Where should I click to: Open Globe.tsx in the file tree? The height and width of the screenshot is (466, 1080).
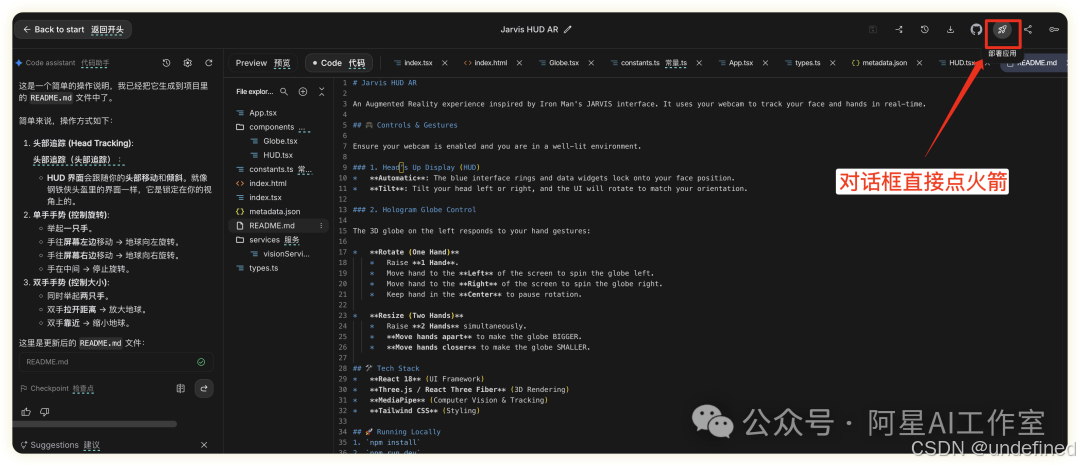point(279,141)
